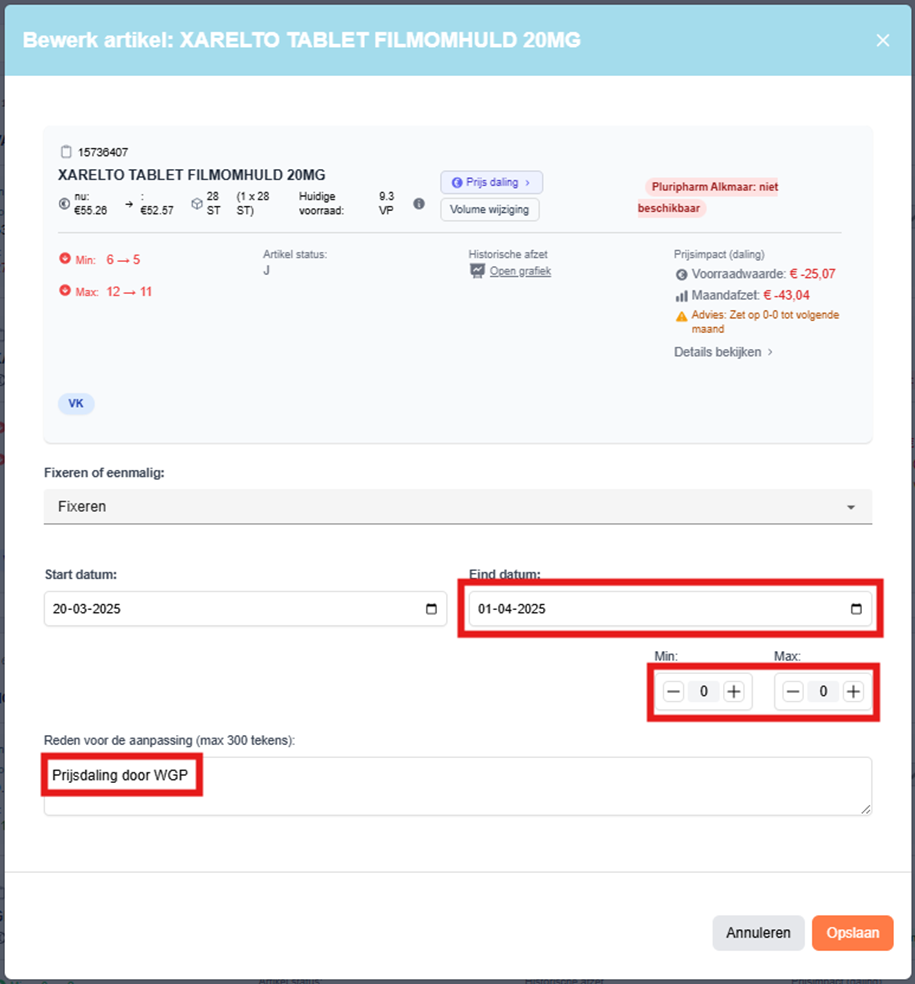
Task: Click the Max quantity number field
Action: tap(823, 692)
